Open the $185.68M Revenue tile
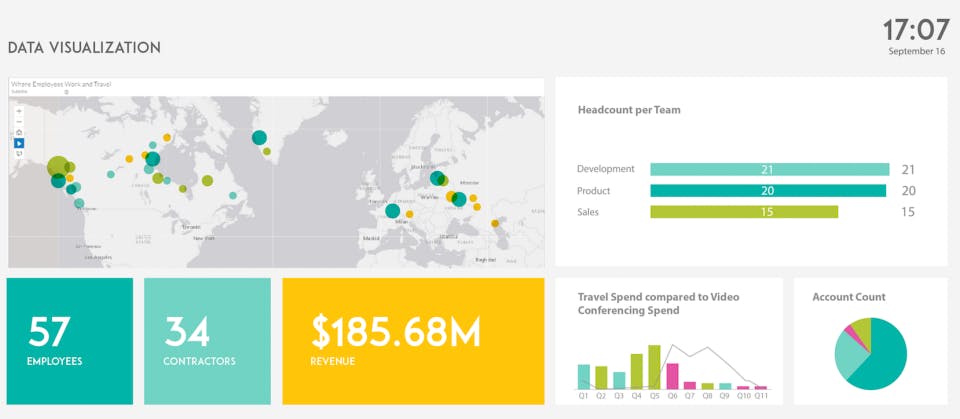This screenshot has height=419, width=960. [413, 341]
